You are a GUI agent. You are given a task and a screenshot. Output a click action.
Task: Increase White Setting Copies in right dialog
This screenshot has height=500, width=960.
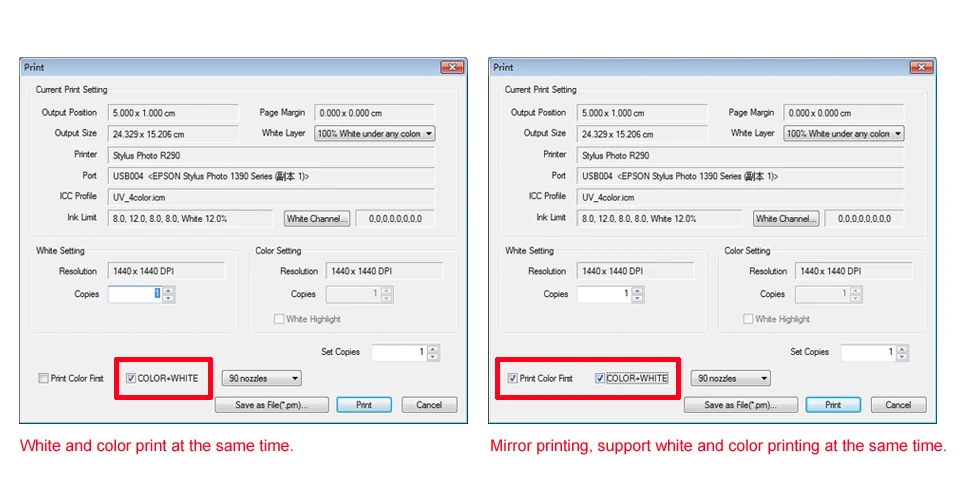pyautogui.click(x=637, y=290)
